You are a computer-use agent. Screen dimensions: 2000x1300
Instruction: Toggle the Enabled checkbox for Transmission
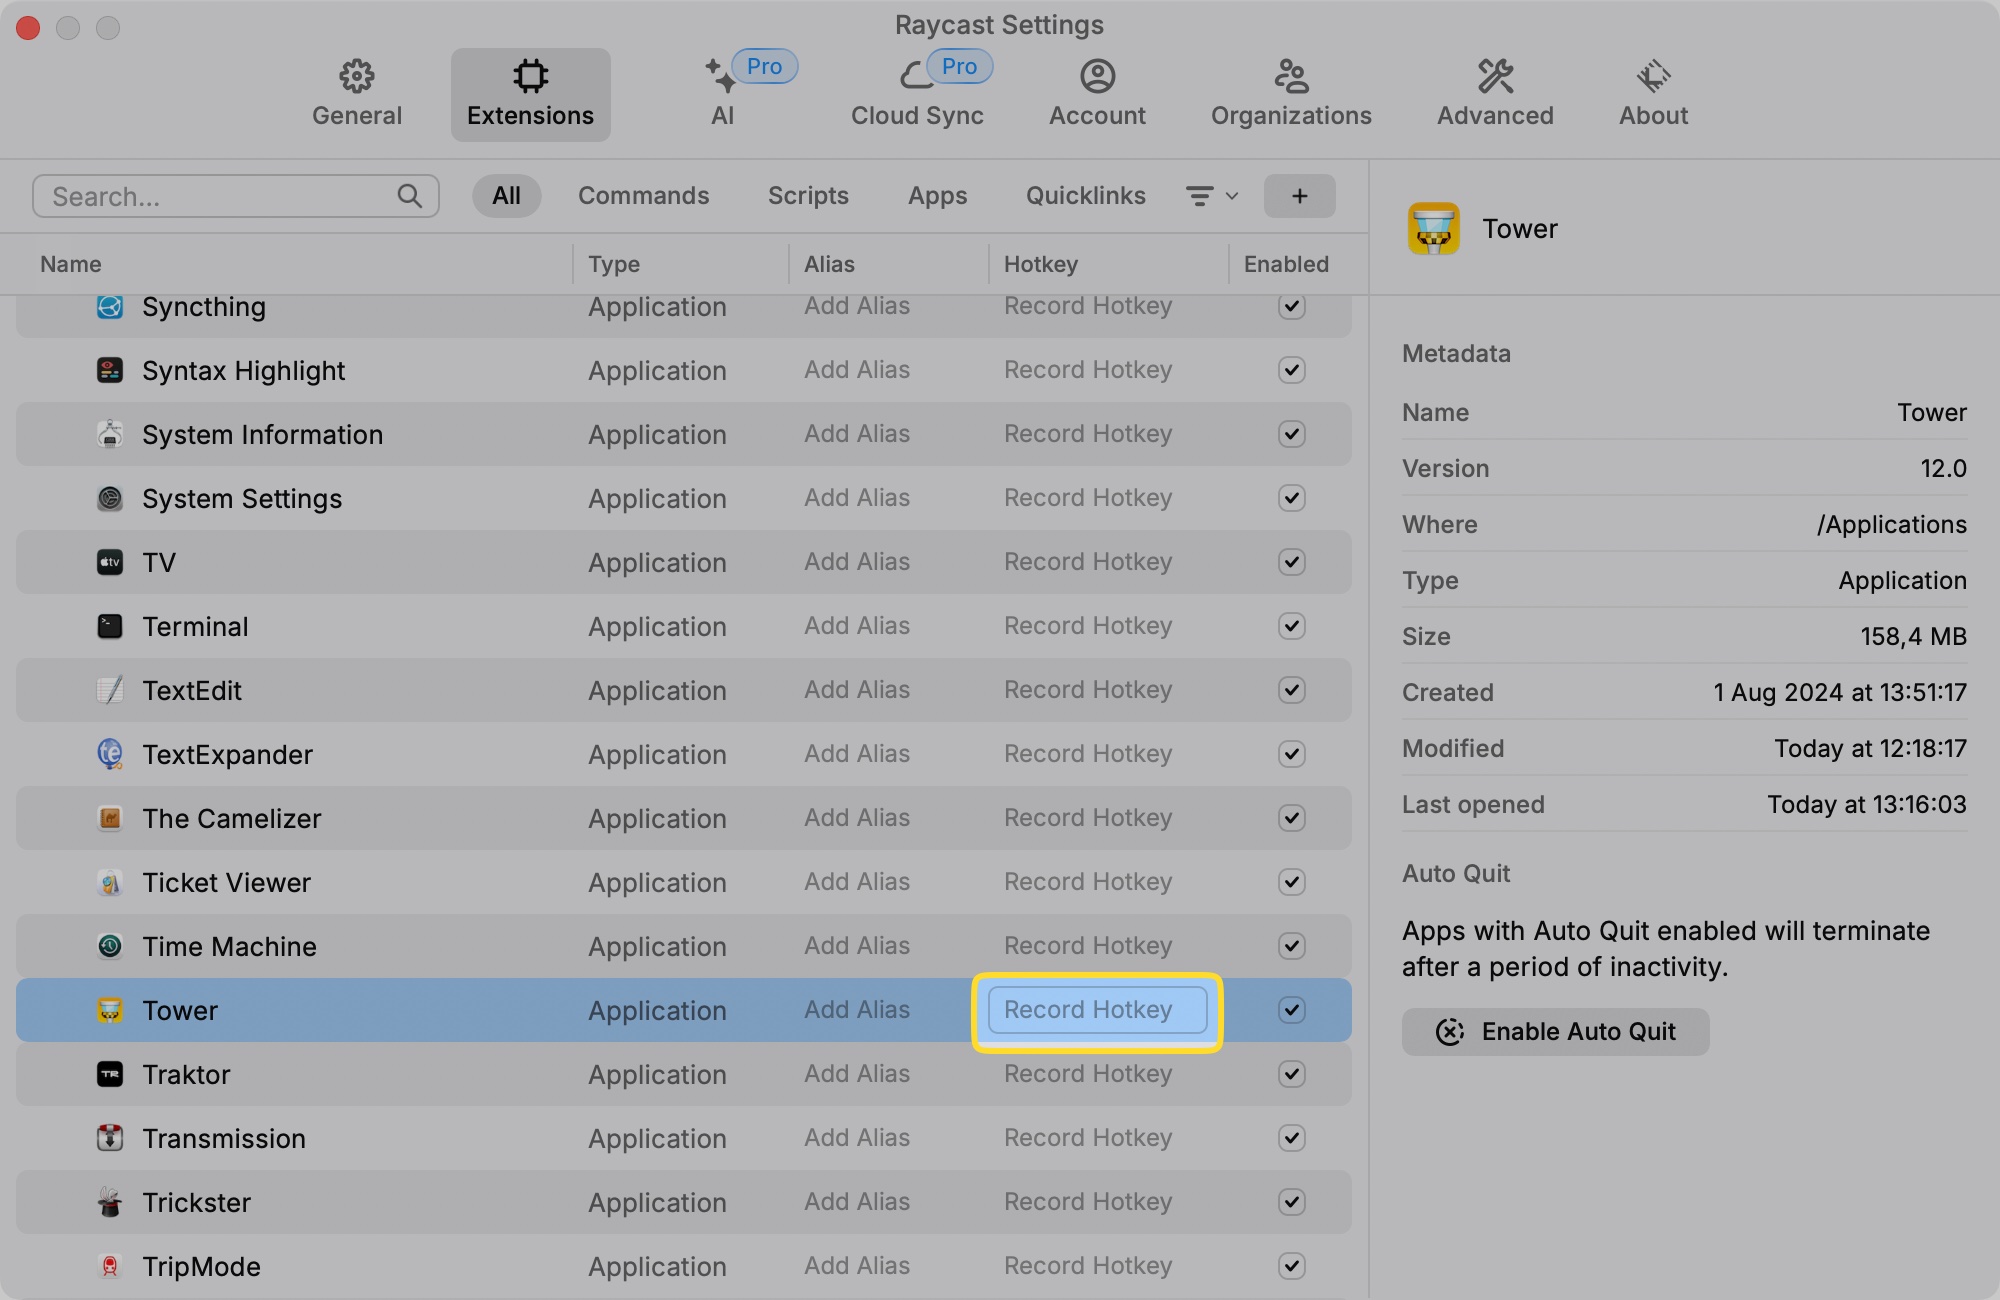tap(1291, 1138)
